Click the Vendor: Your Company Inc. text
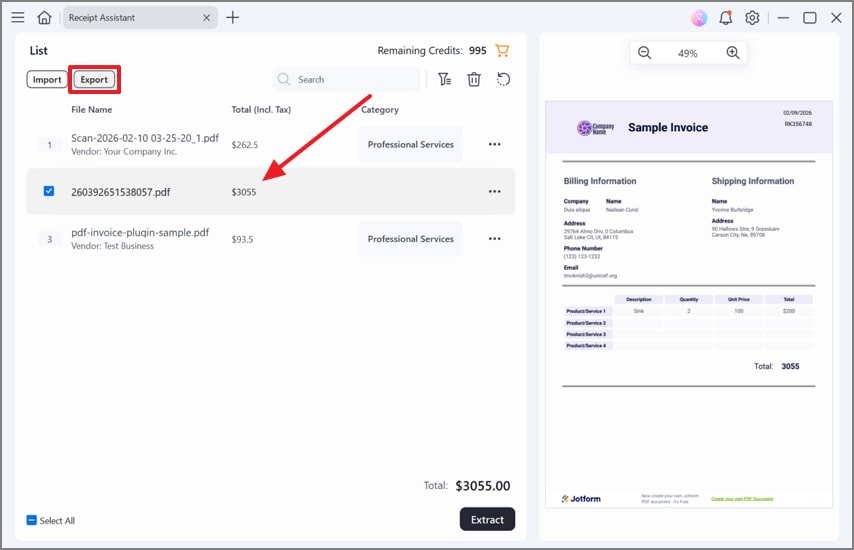This screenshot has height=550, width=854. (124, 151)
